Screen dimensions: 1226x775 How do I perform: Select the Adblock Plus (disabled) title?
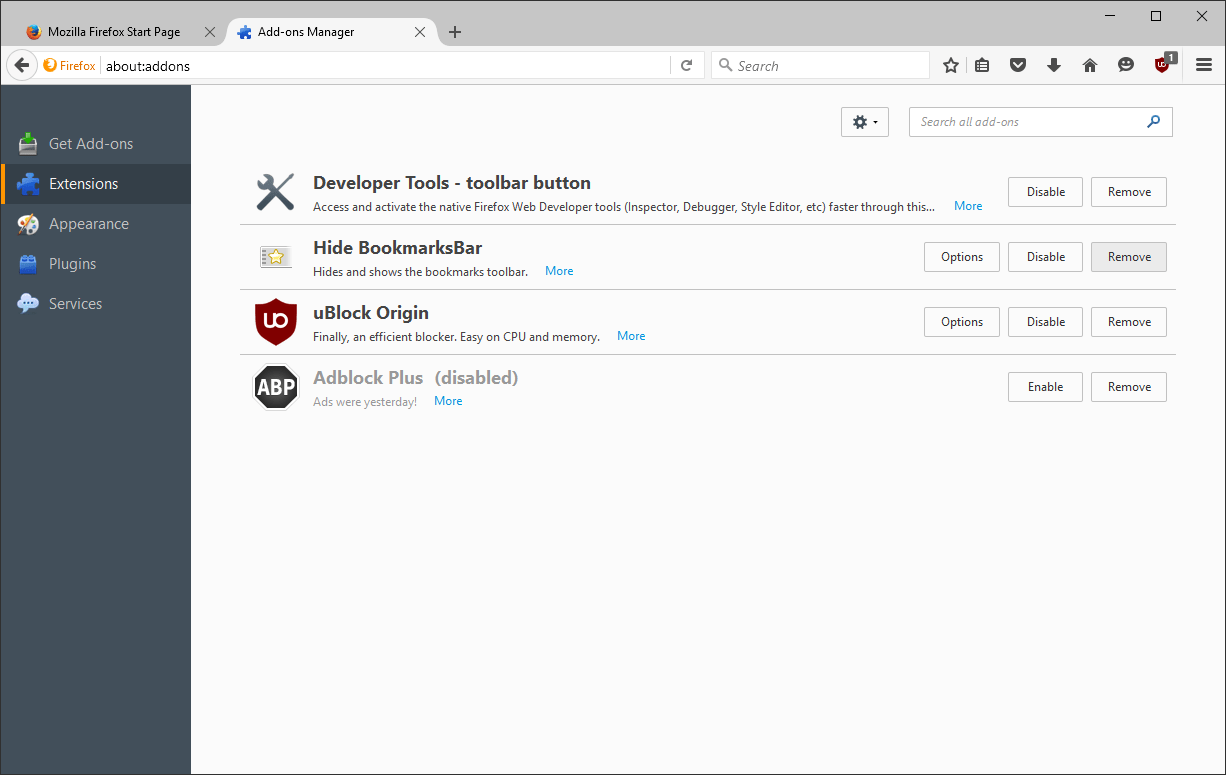pyautogui.click(x=416, y=378)
